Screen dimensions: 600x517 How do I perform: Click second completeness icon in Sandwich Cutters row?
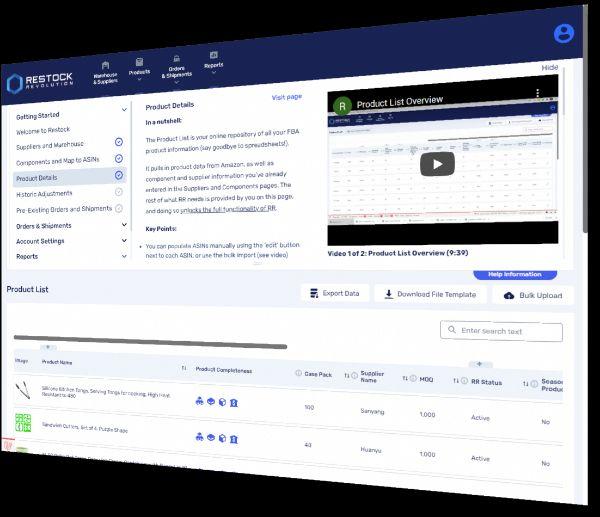tap(211, 437)
